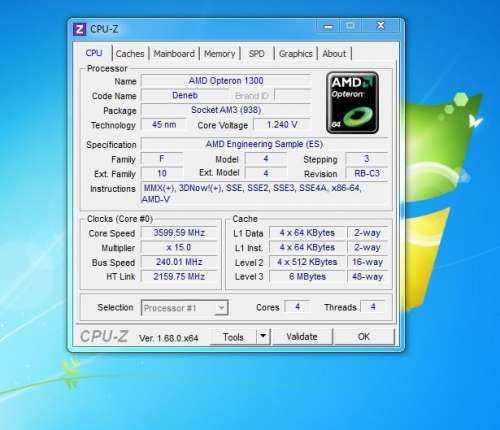Open the Mainboard tab
This screenshot has width=500, height=430.
tap(174, 54)
